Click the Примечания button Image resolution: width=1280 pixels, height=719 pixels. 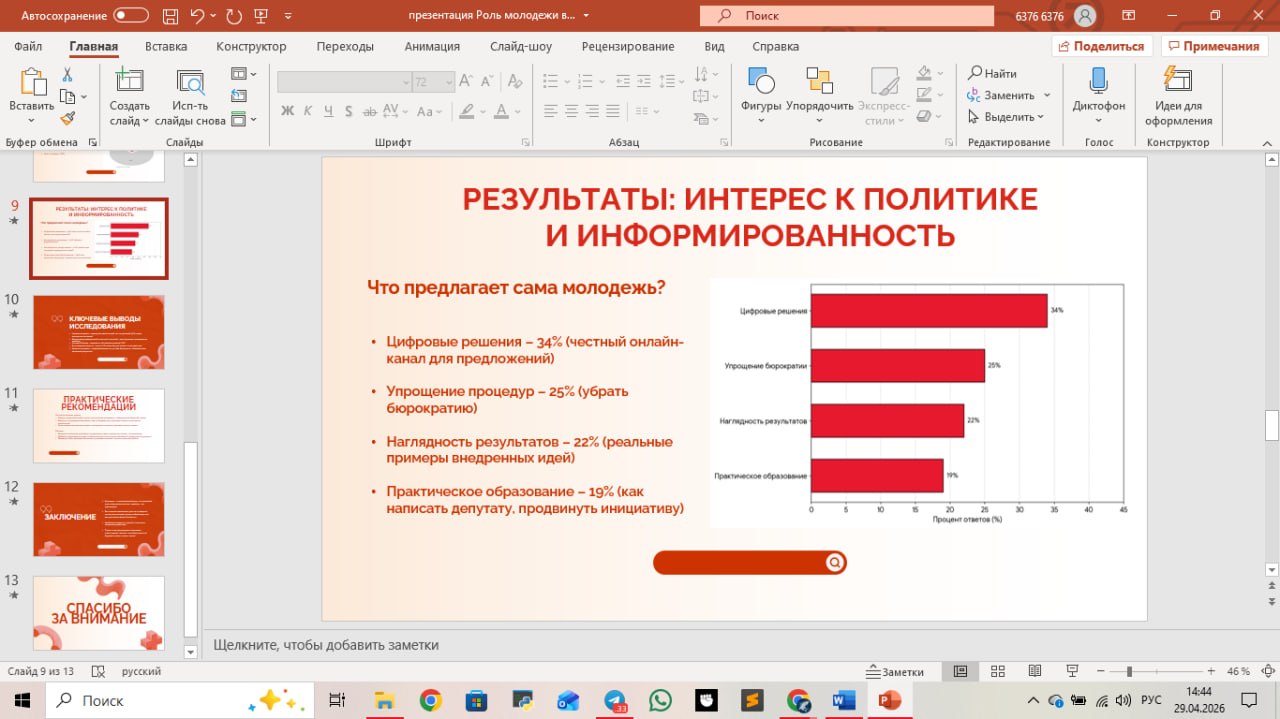coord(1212,46)
